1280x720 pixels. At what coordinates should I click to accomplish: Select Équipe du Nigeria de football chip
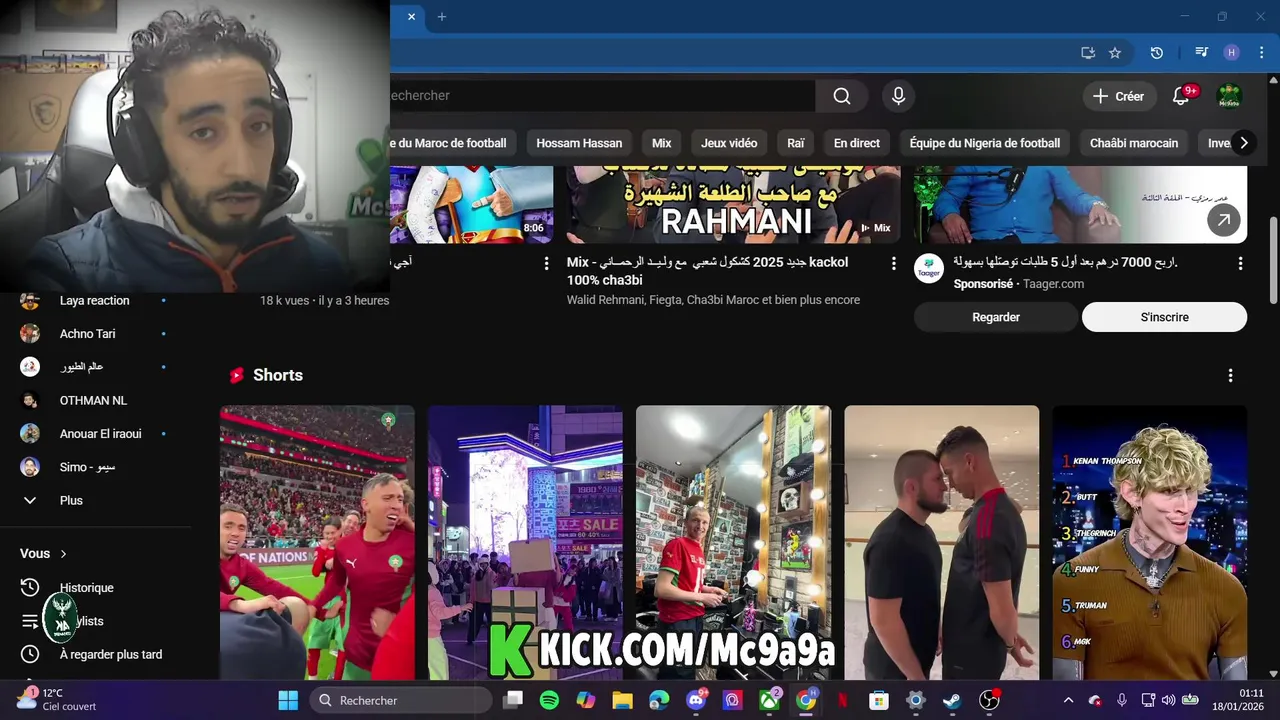[x=985, y=143]
